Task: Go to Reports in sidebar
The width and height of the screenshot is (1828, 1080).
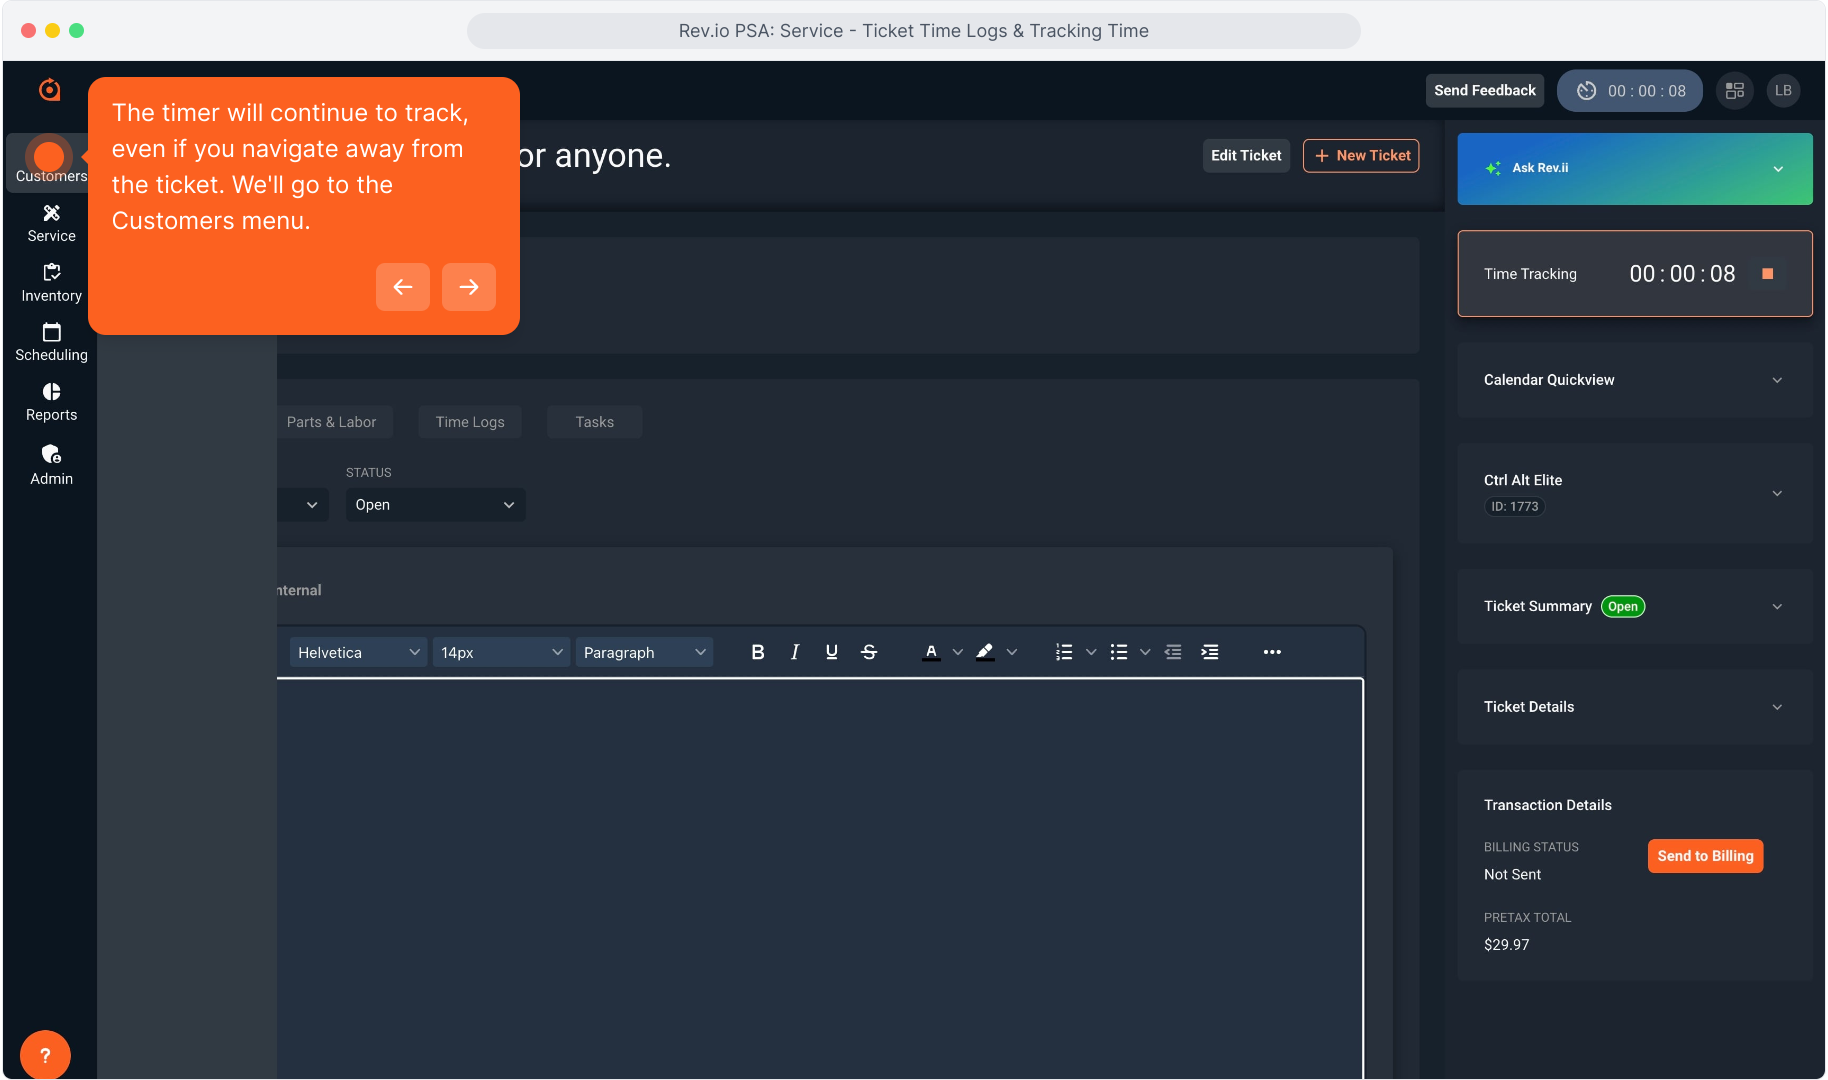Action: click(x=51, y=402)
